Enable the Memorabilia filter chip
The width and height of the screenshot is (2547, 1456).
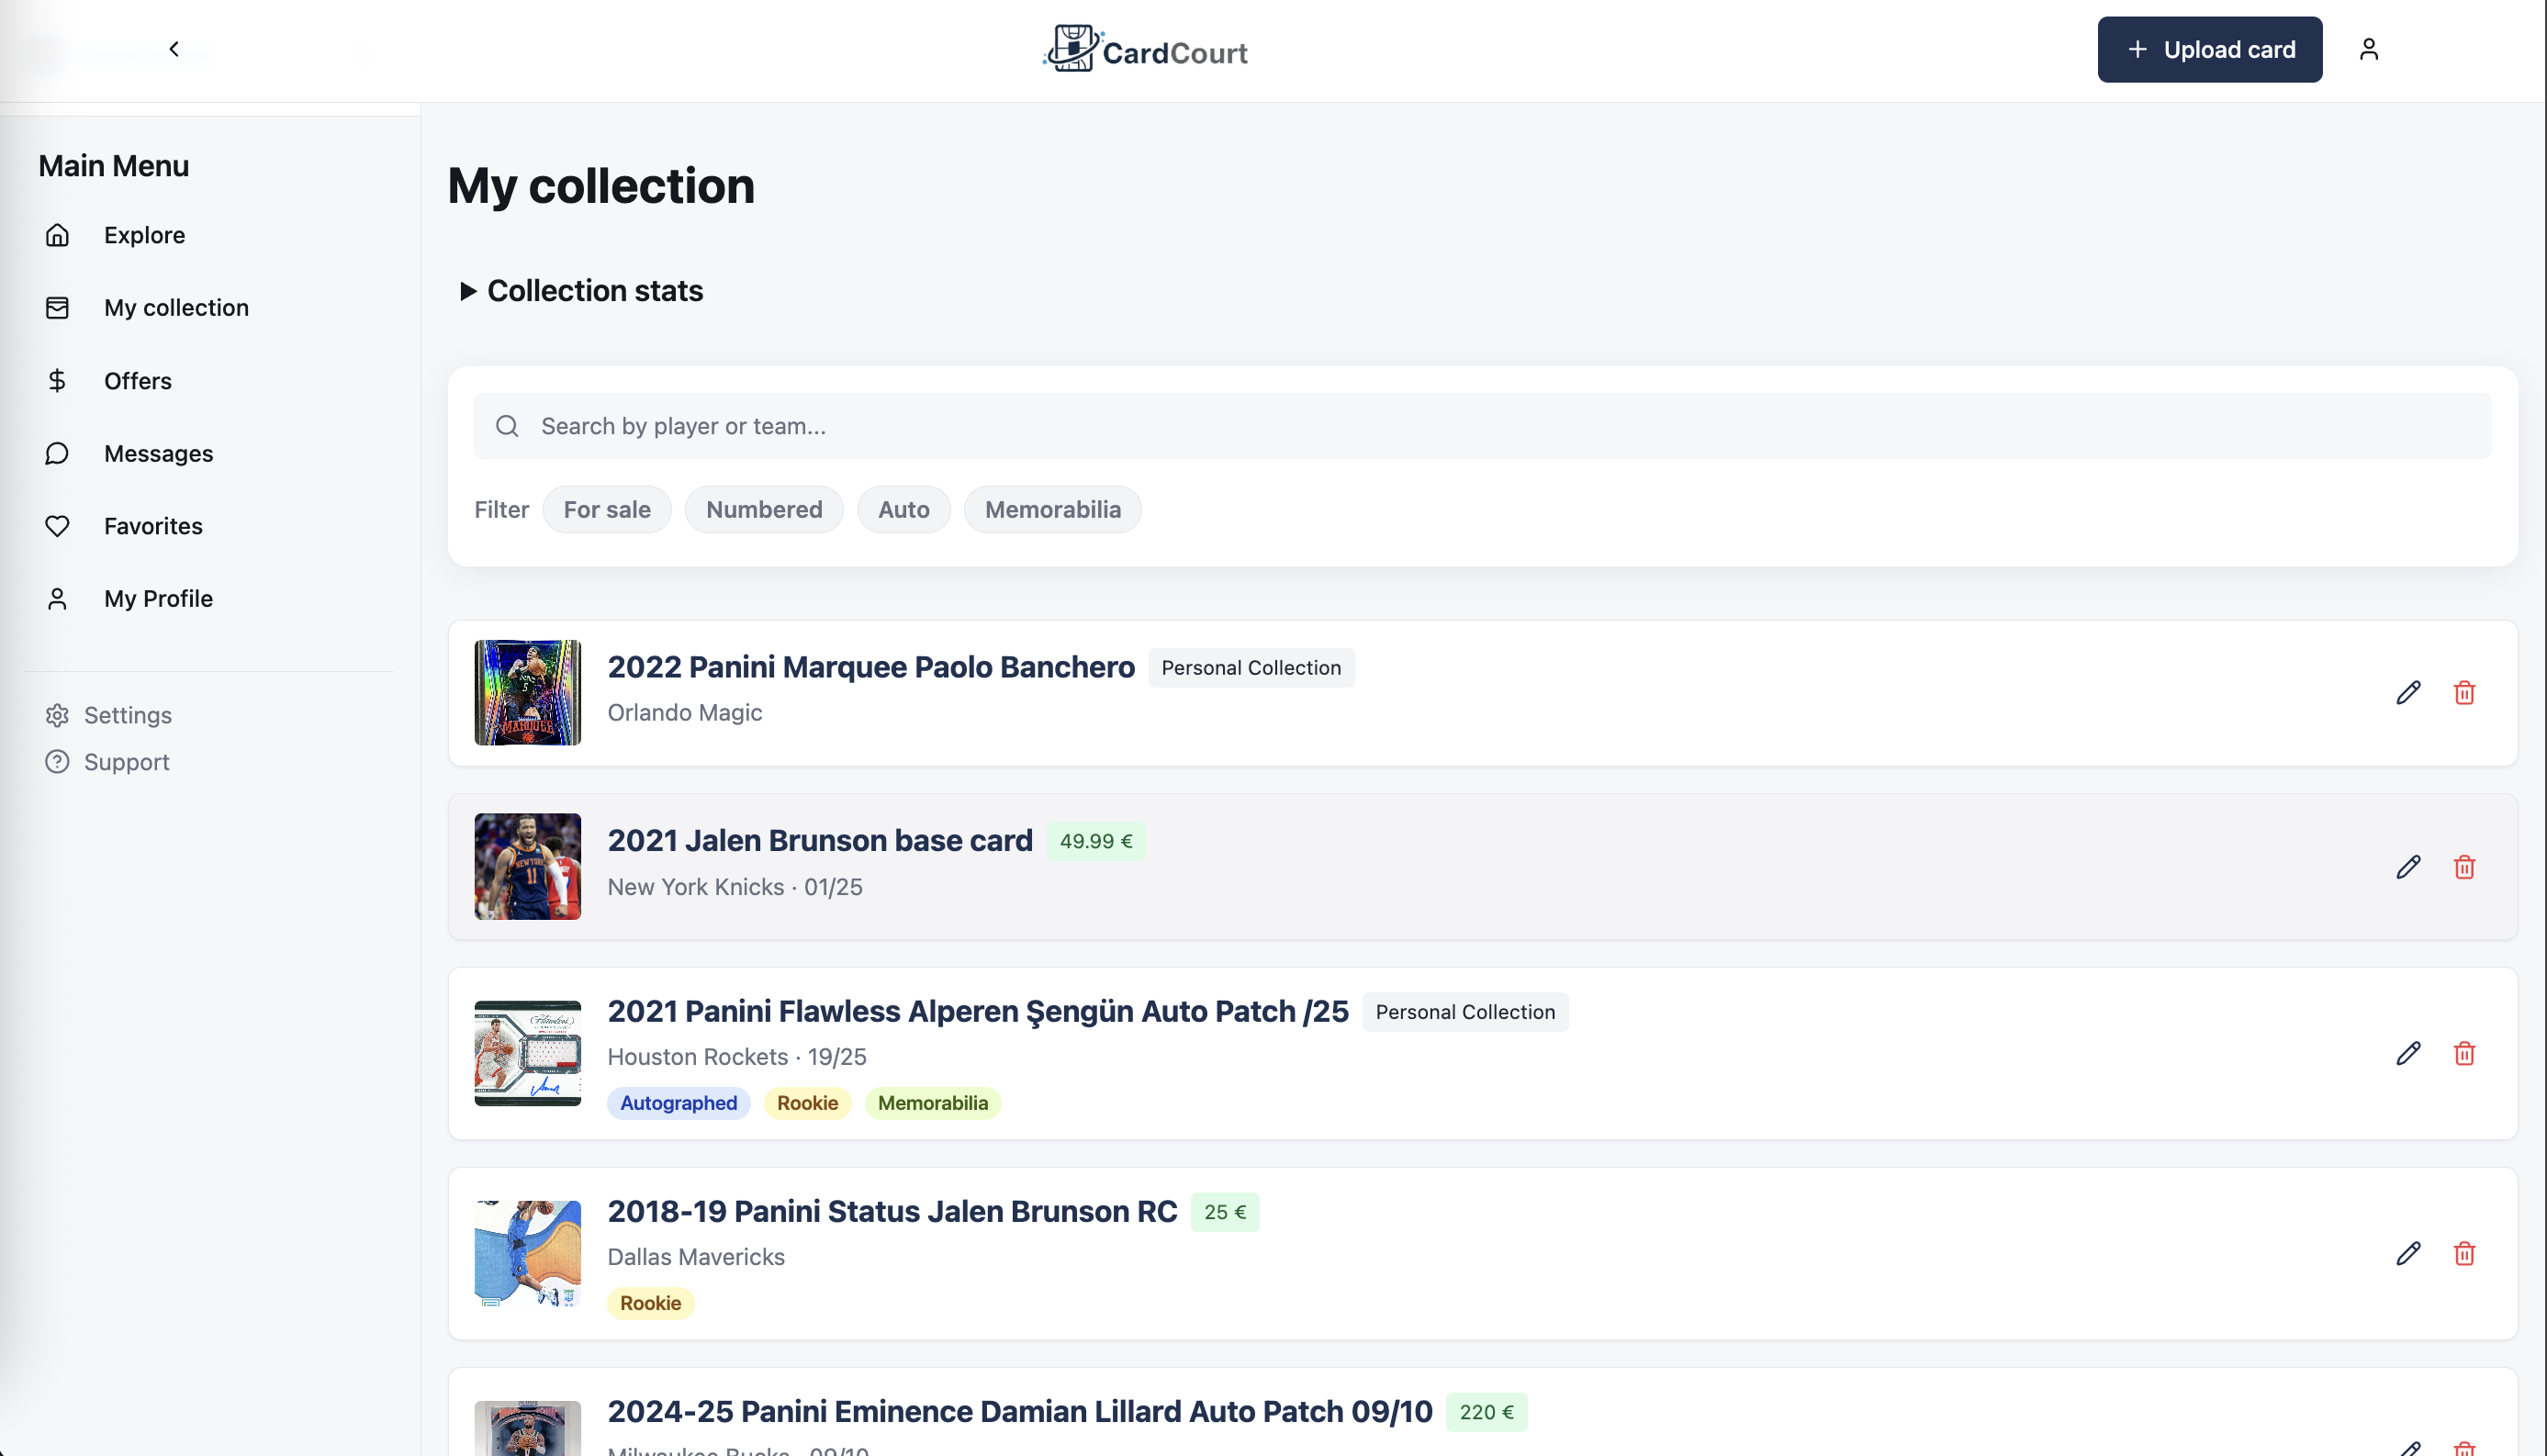coord(1052,510)
